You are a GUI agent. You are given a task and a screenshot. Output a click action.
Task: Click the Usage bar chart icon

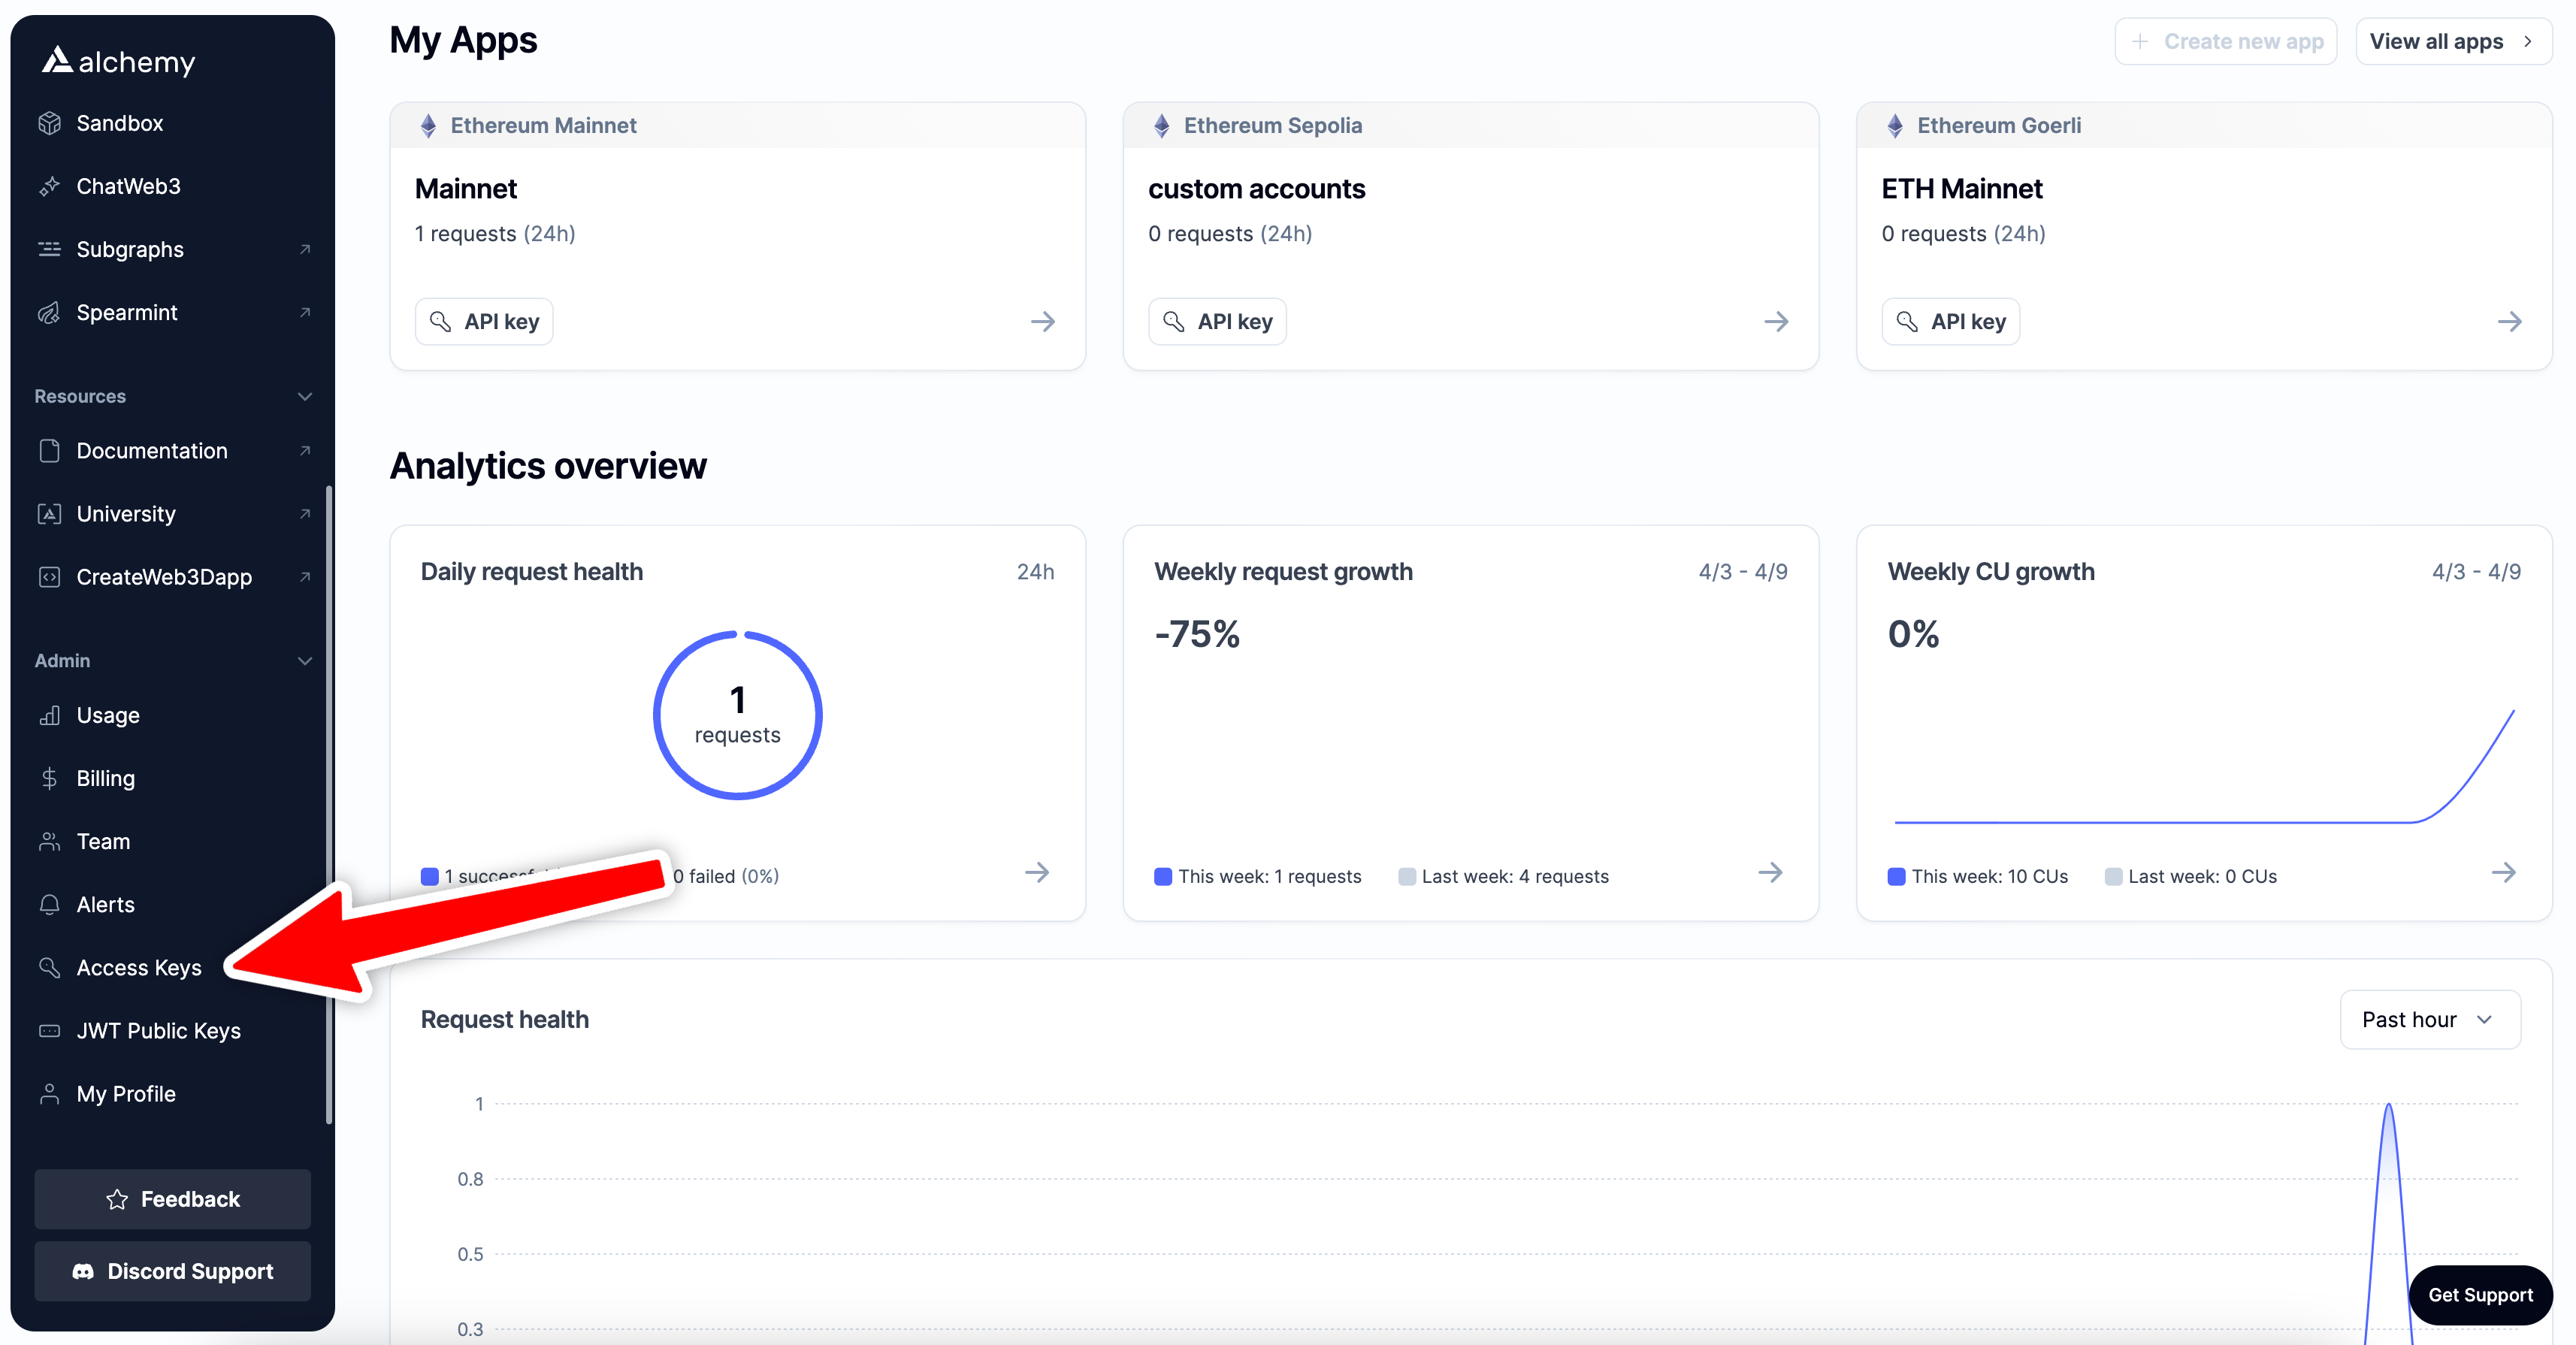point(49,715)
